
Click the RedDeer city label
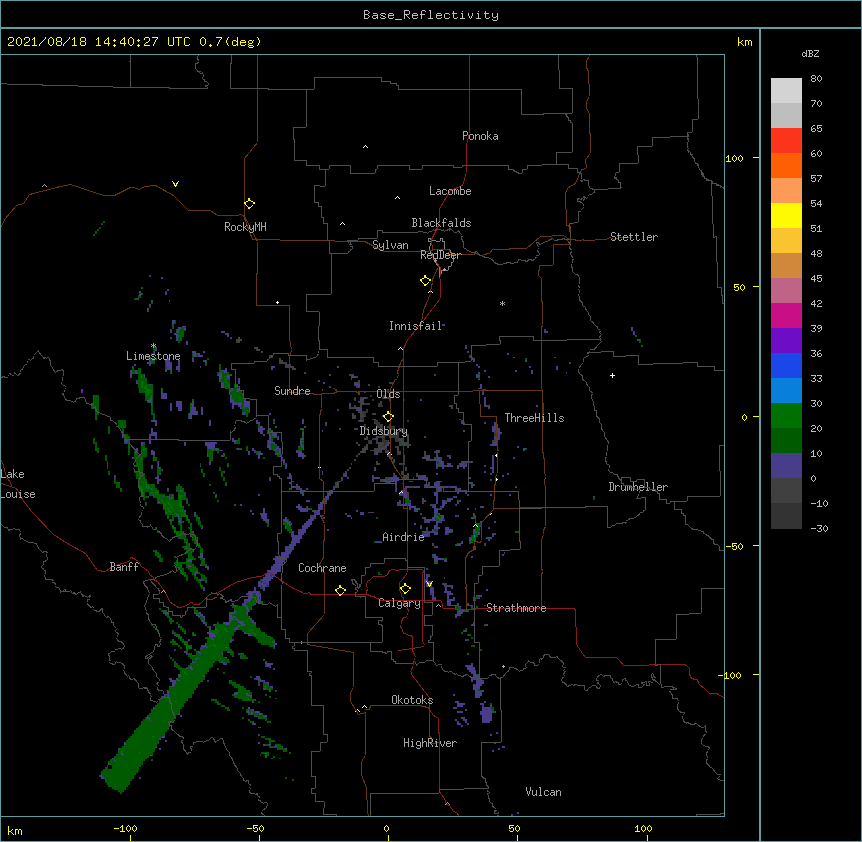[x=440, y=255]
